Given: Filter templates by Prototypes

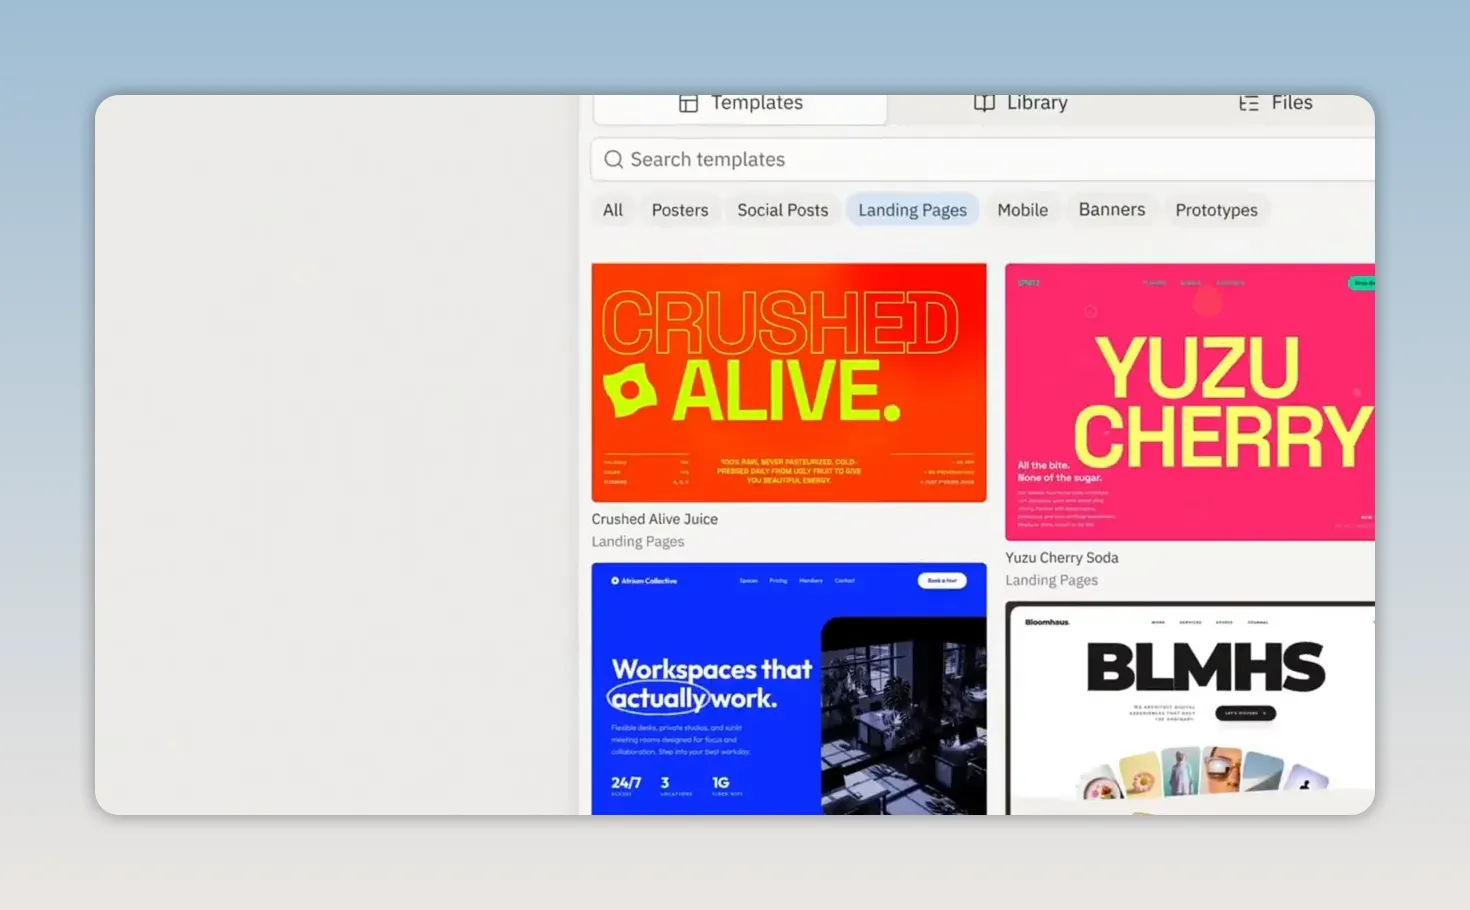Looking at the screenshot, I should [x=1217, y=210].
